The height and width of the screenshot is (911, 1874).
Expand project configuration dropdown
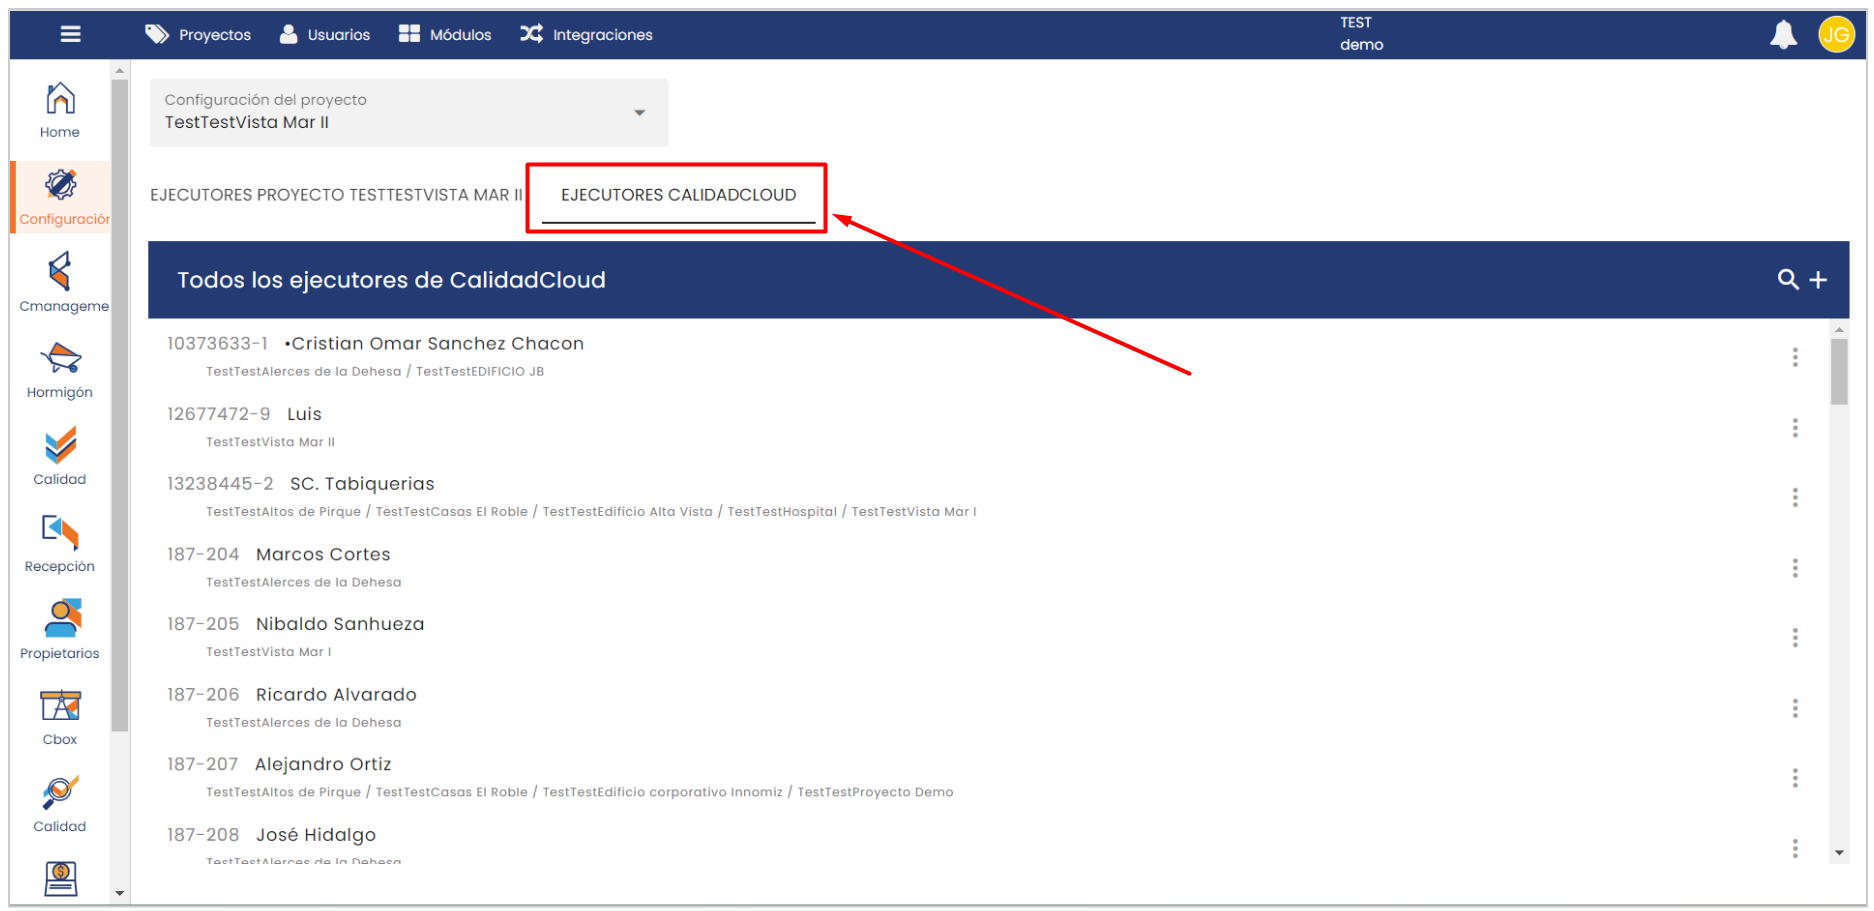pyautogui.click(x=639, y=113)
